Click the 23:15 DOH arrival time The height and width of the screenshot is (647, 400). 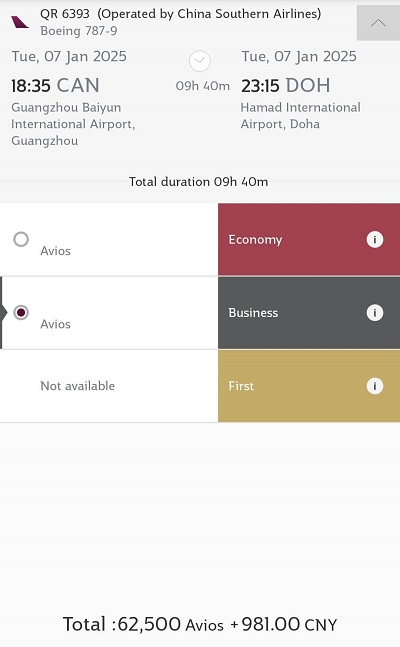[x=286, y=86]
